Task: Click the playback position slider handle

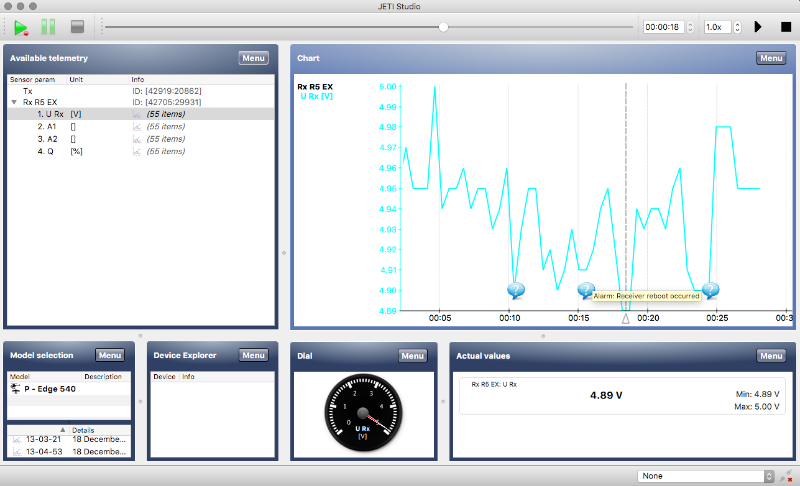Action: pyautogui.click(x=443, y=27)
